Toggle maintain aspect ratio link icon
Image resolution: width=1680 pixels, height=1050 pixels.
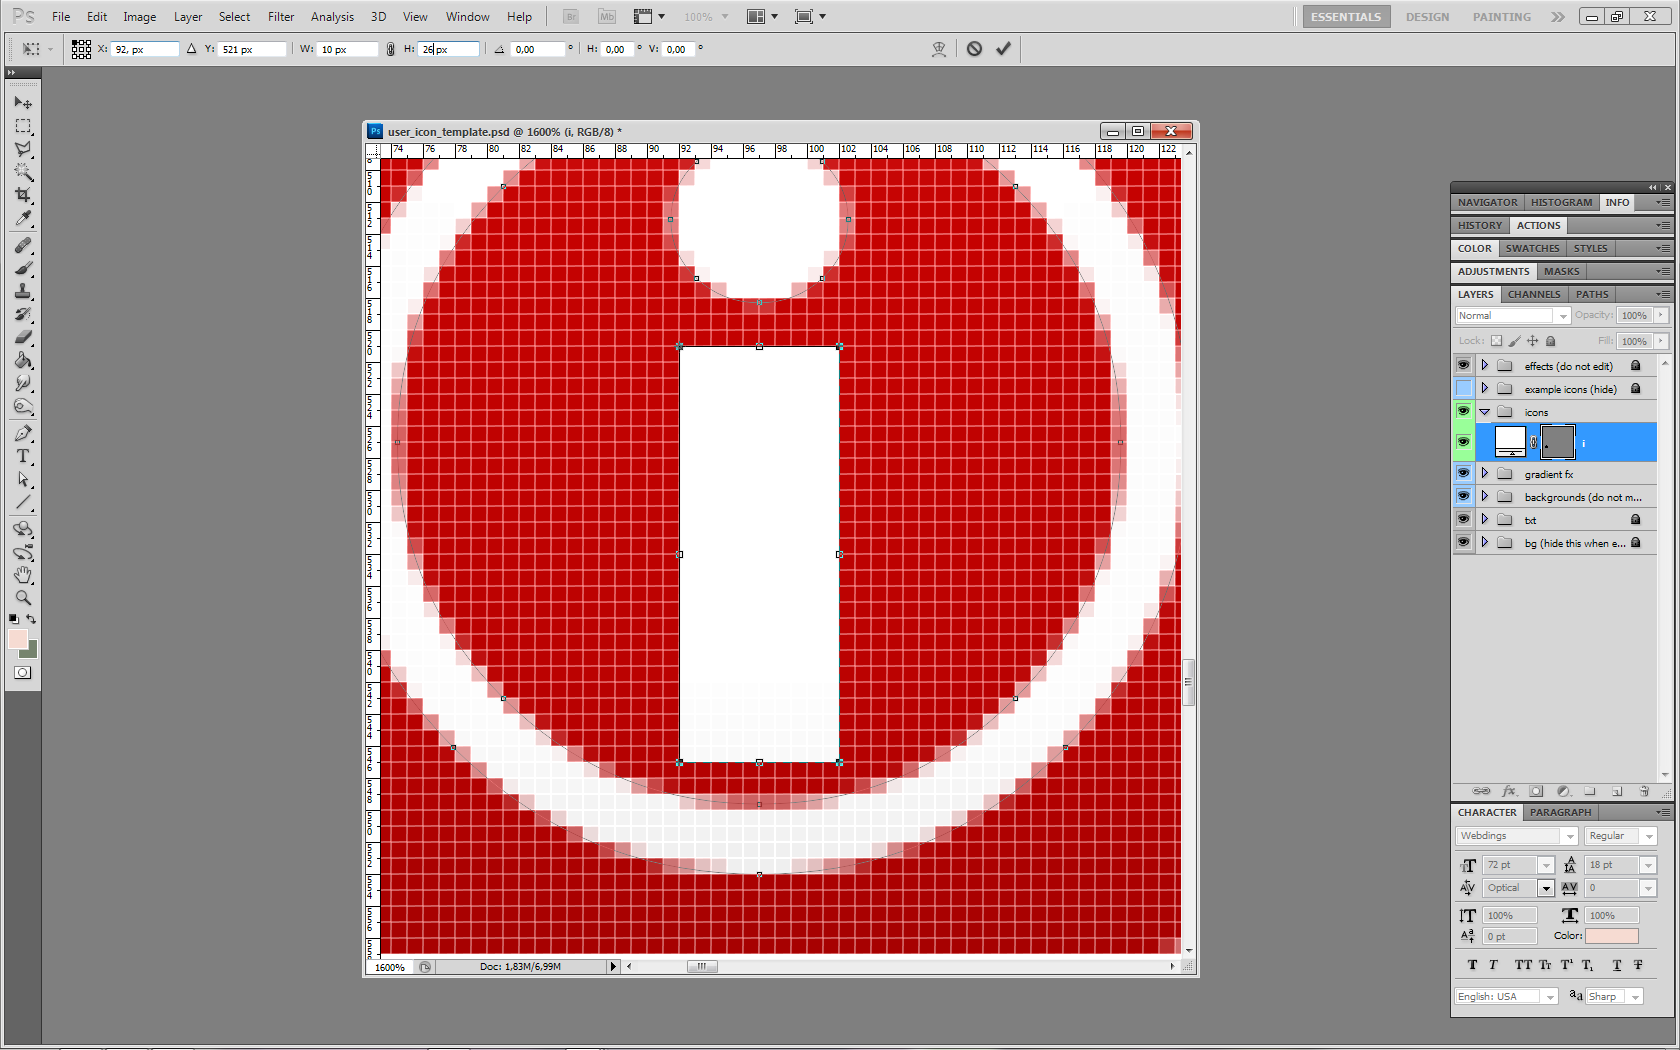391,49
